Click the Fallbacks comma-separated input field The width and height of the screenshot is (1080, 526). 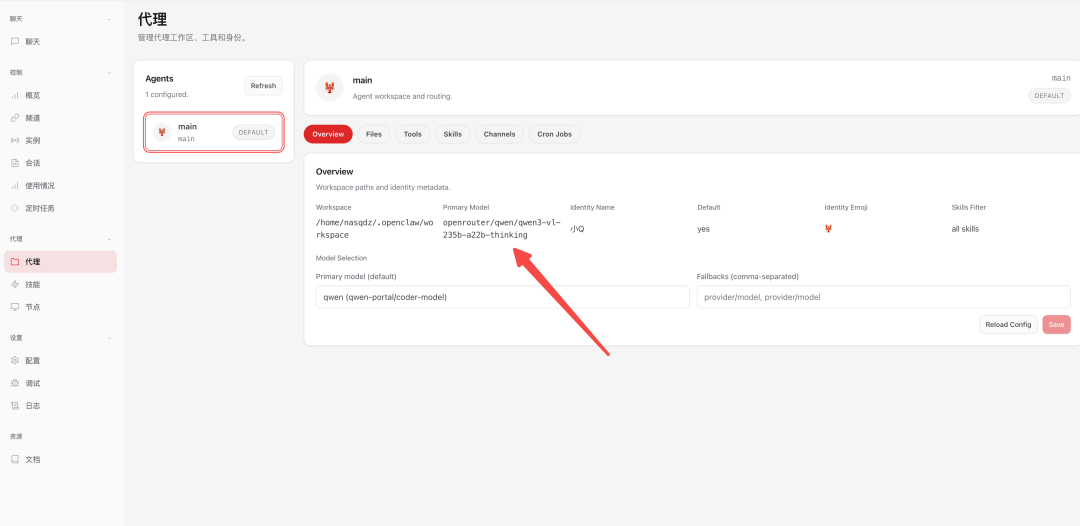(883, 297)
